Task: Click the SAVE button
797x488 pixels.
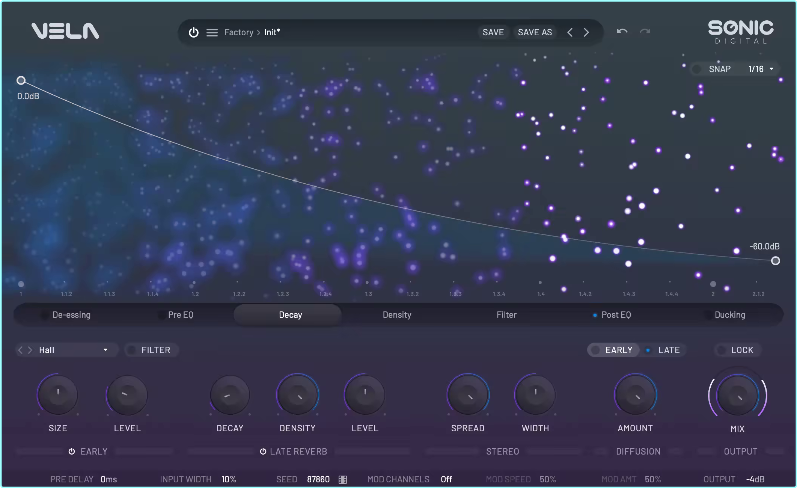Action: (493, 33)
